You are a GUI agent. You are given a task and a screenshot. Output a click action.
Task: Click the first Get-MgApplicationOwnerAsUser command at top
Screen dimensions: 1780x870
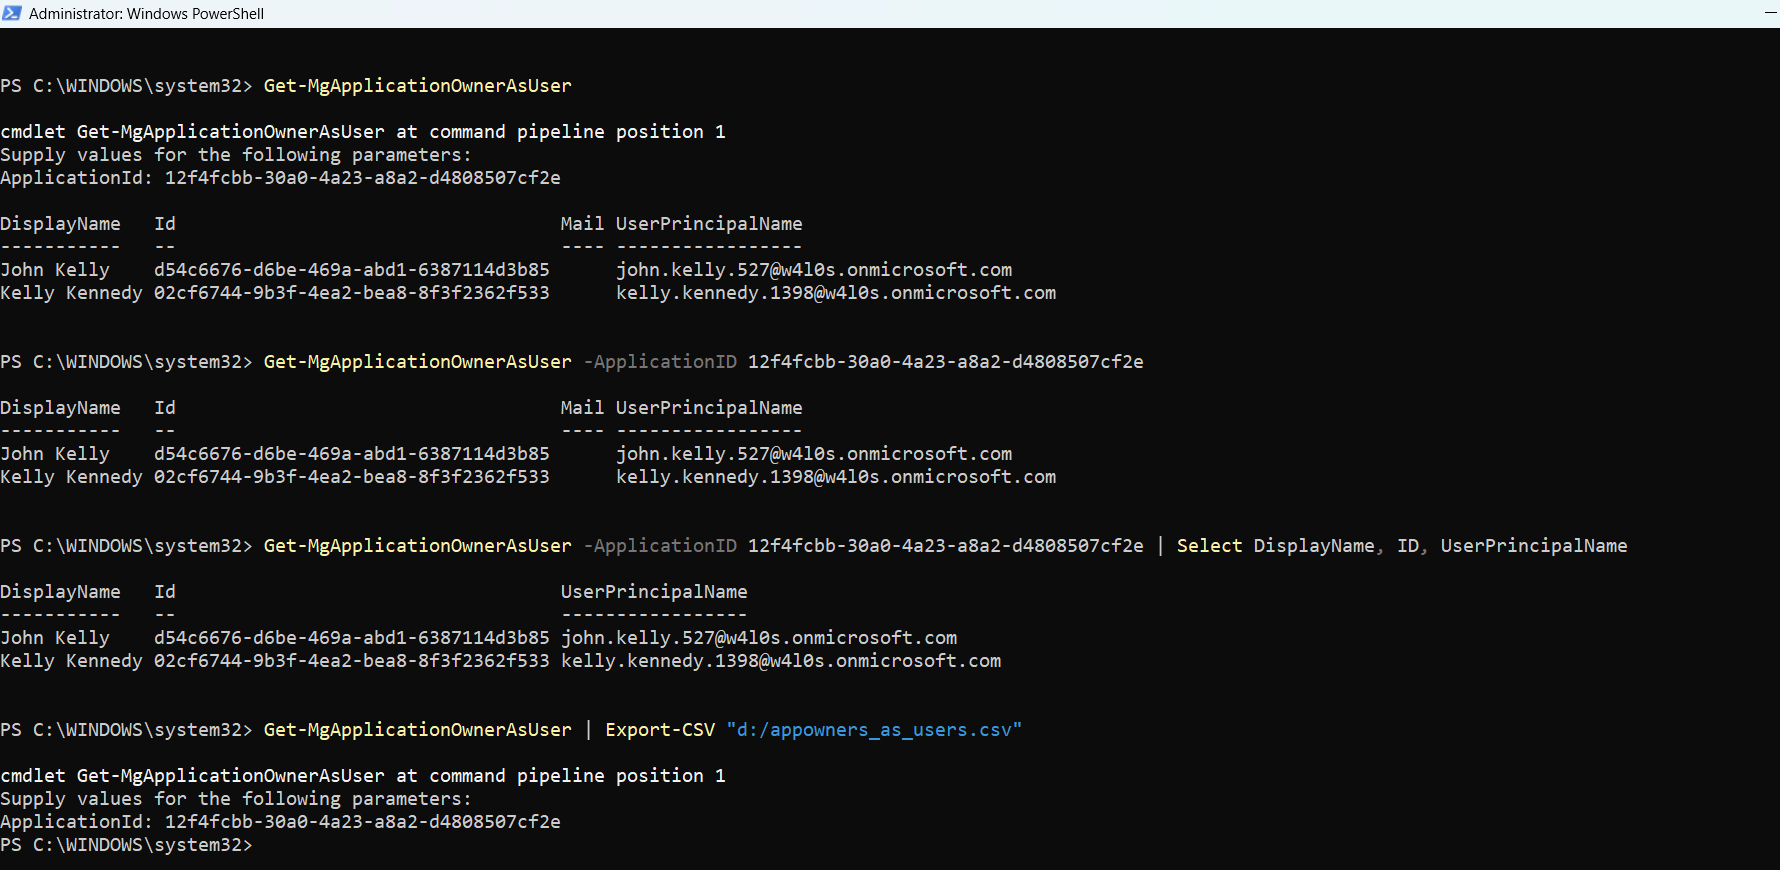coord(417,86)
